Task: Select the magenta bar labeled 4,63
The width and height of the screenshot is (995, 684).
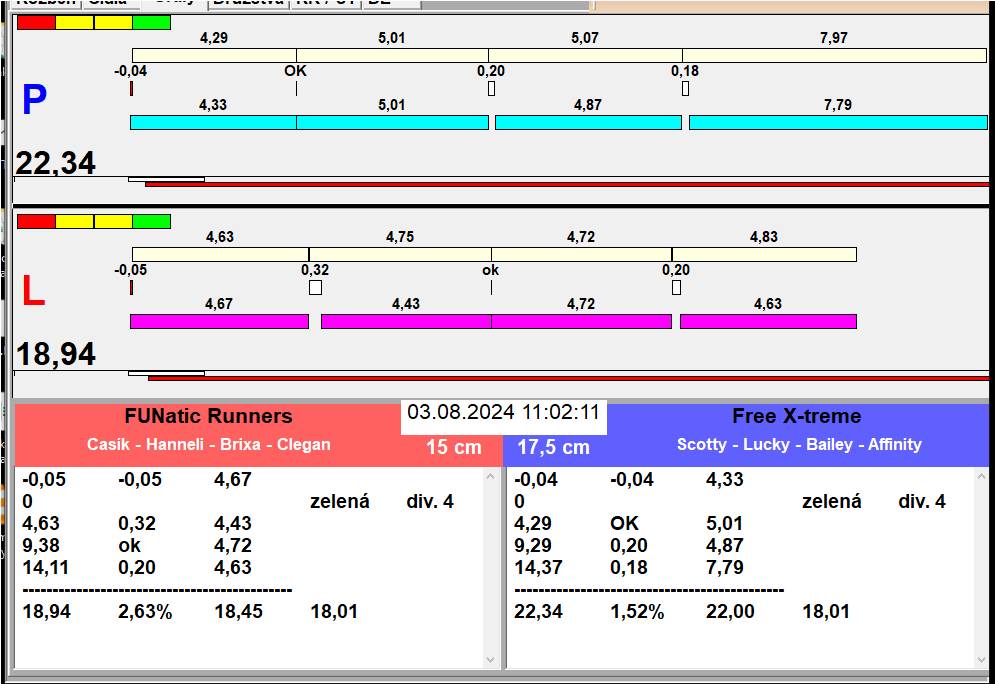Action: tap(768, 321)
